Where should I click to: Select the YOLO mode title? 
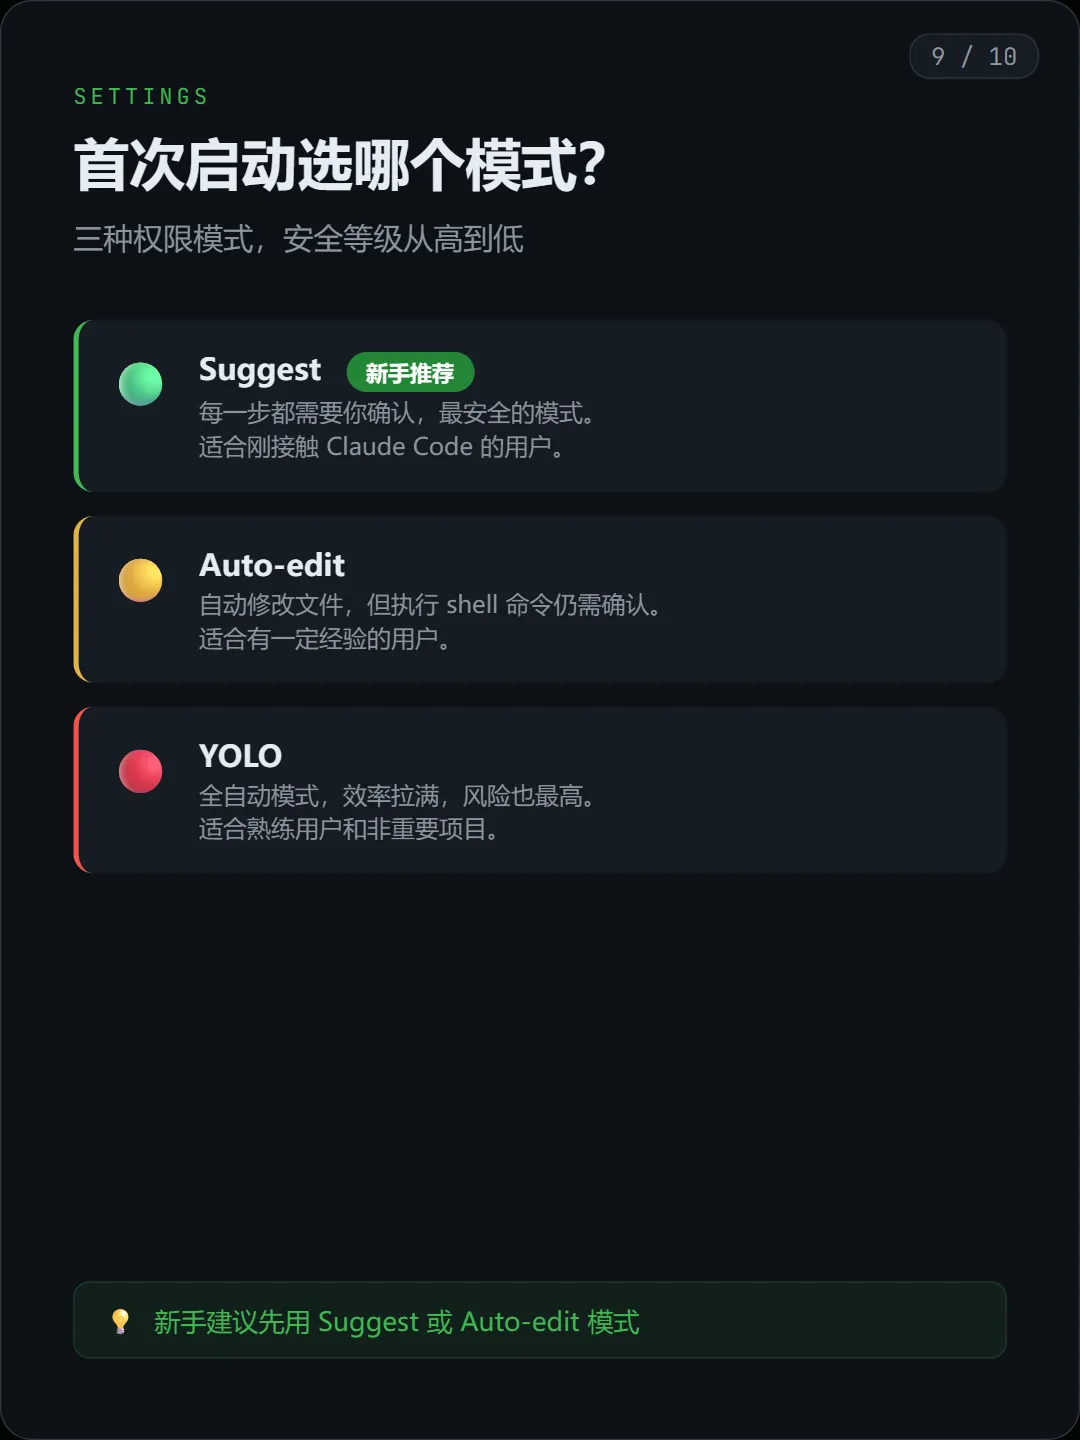tap(240, 756)
